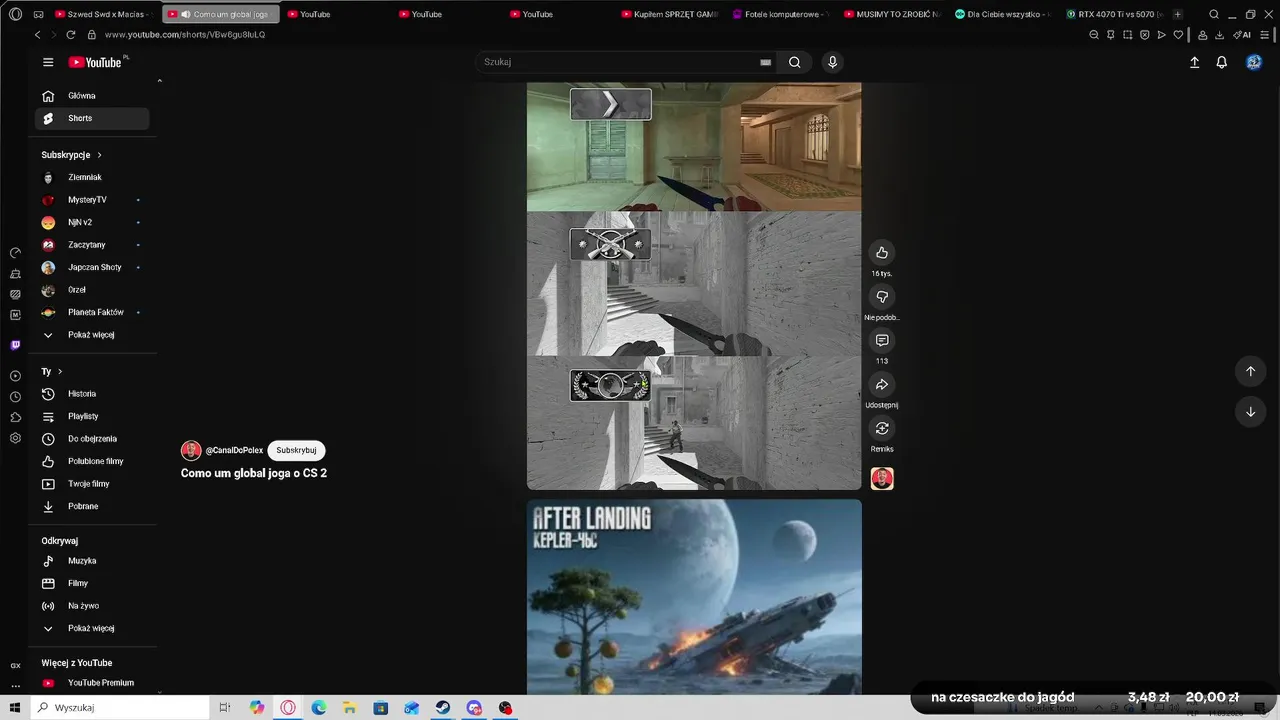The image size is (1280, 720).
Task: Open the account avatar menu
Action: 1254,62
